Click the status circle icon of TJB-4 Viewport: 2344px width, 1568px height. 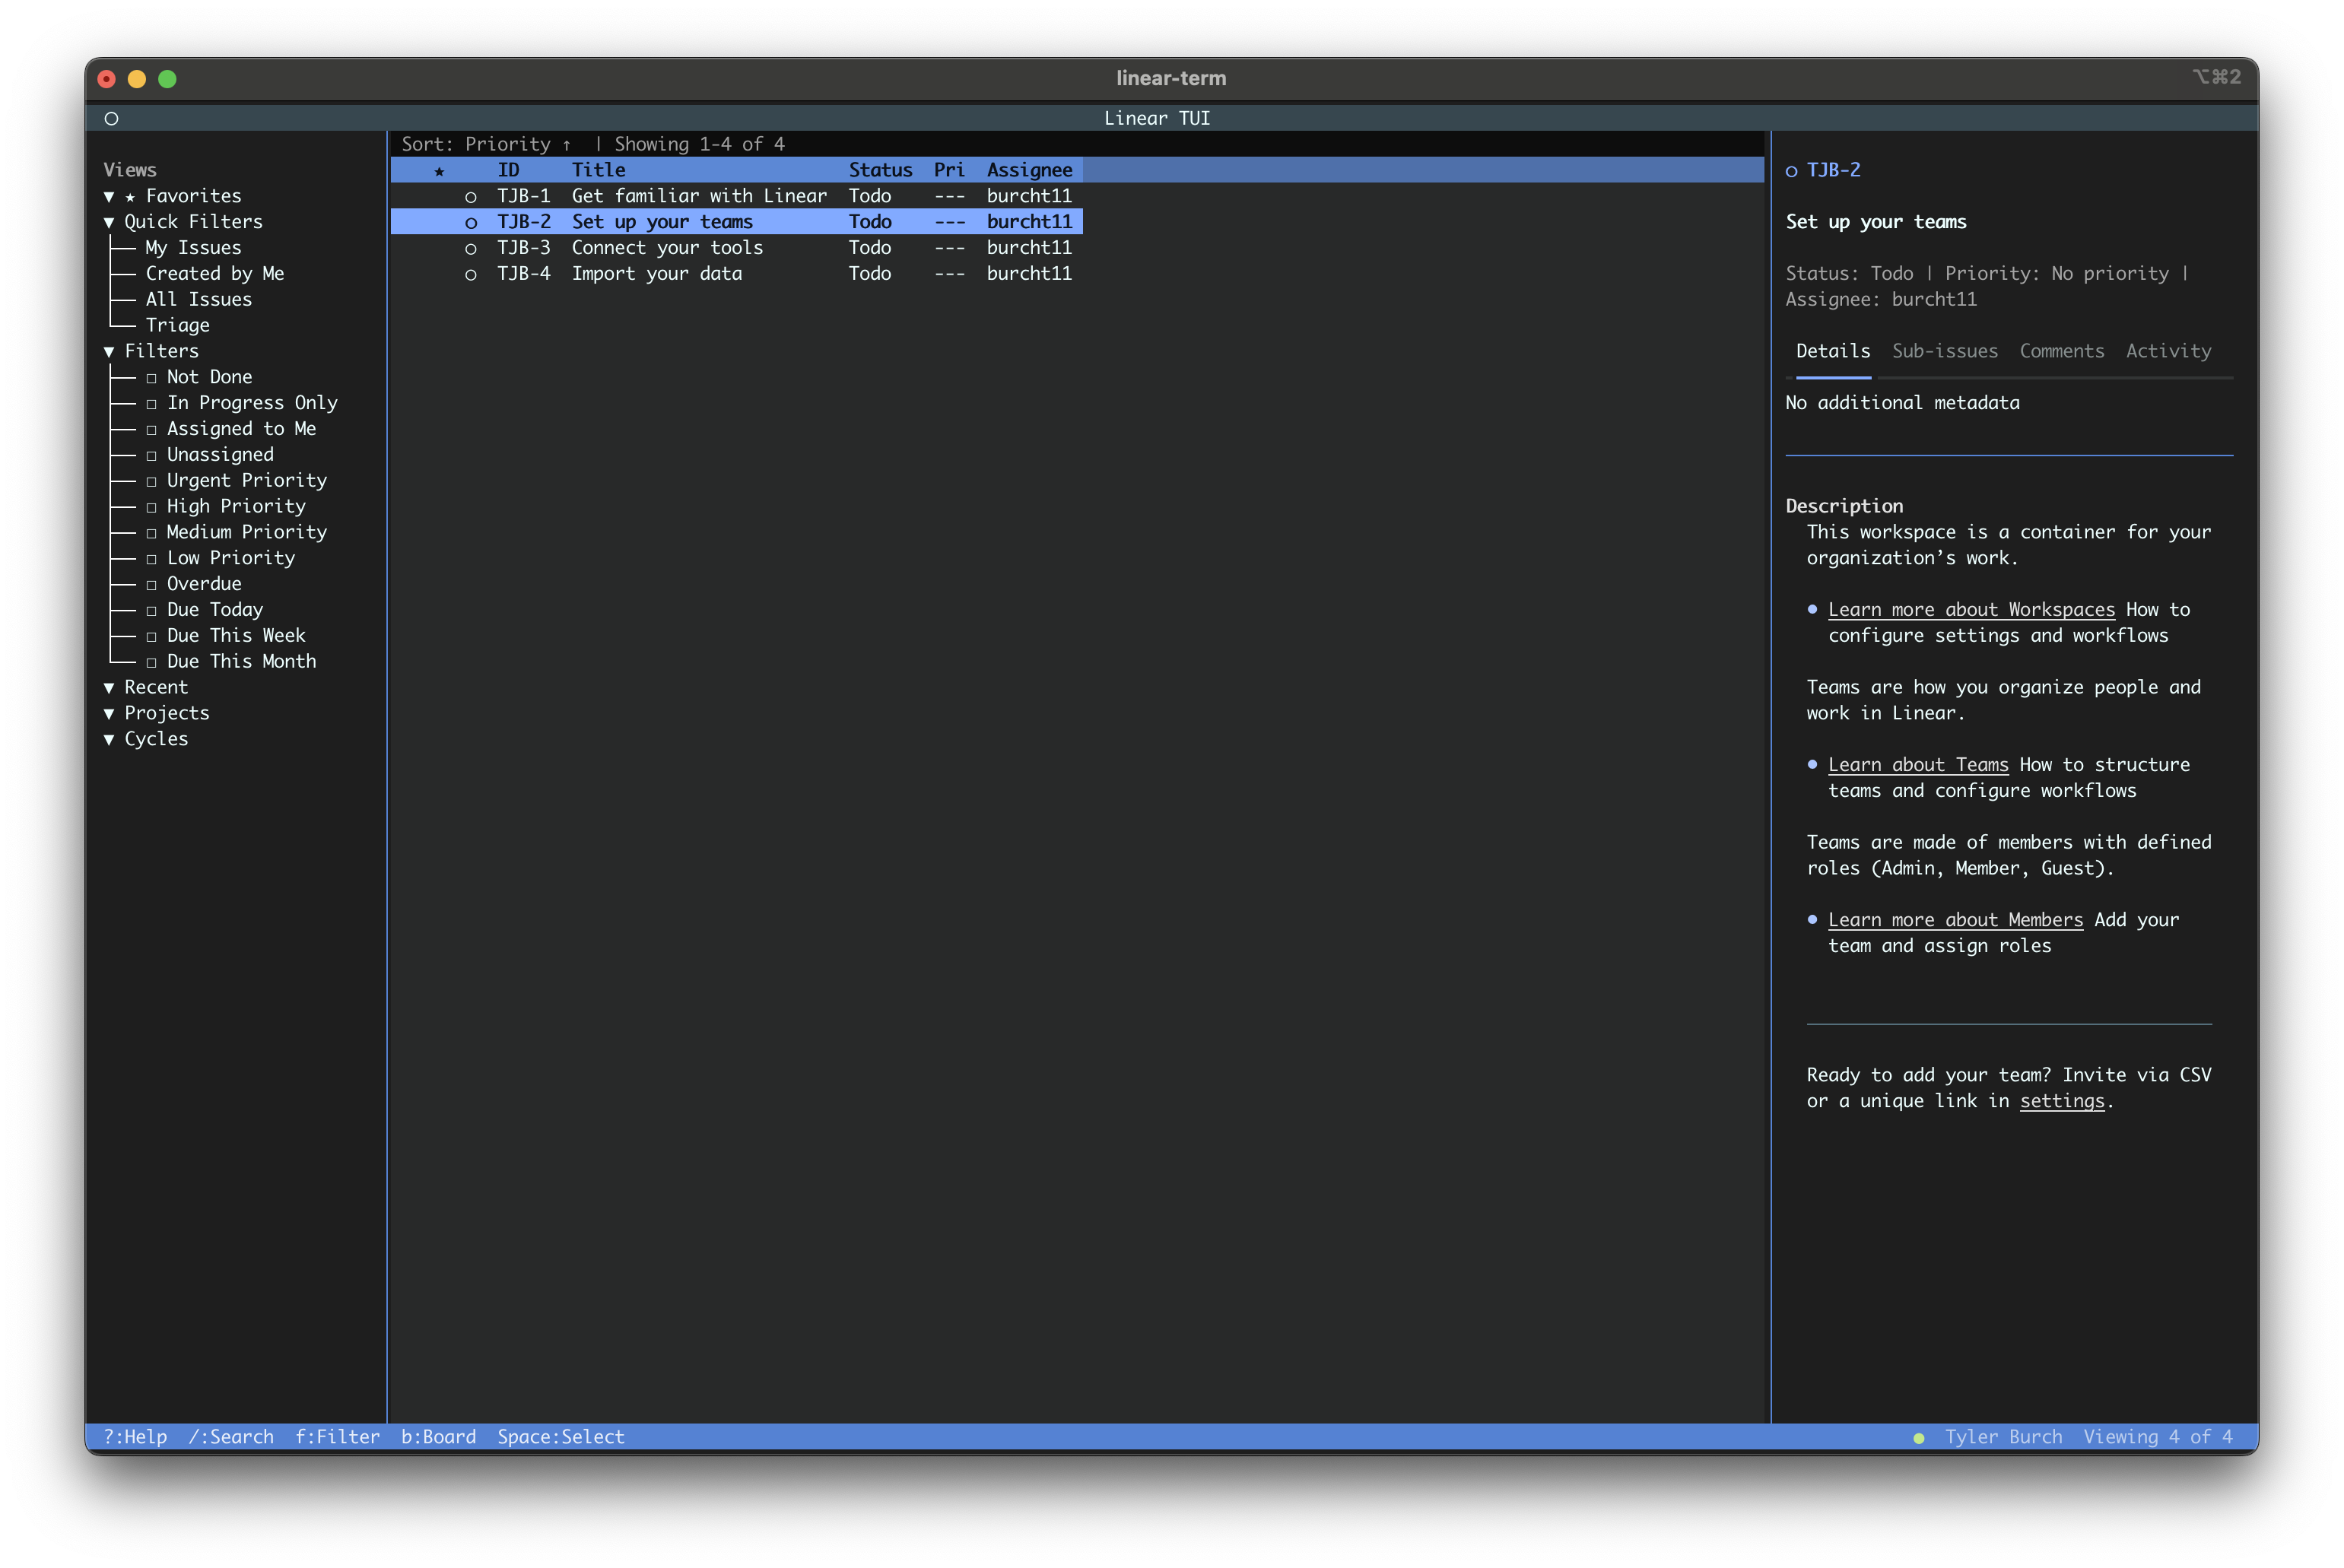click(x=470, y=275)
